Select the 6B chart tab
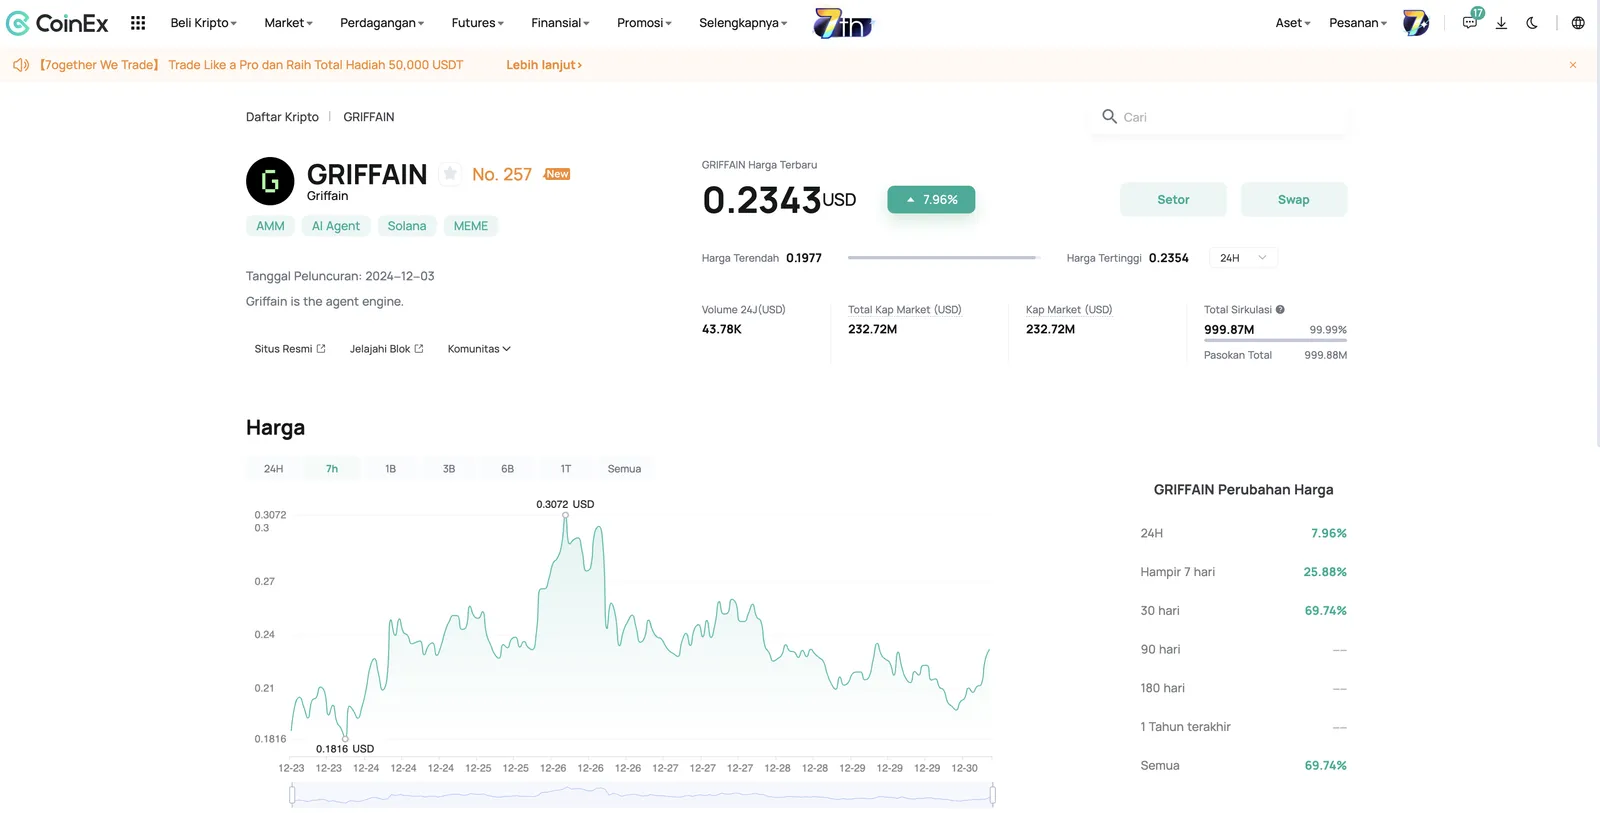The image size is (1600, 813). (507, 469)
